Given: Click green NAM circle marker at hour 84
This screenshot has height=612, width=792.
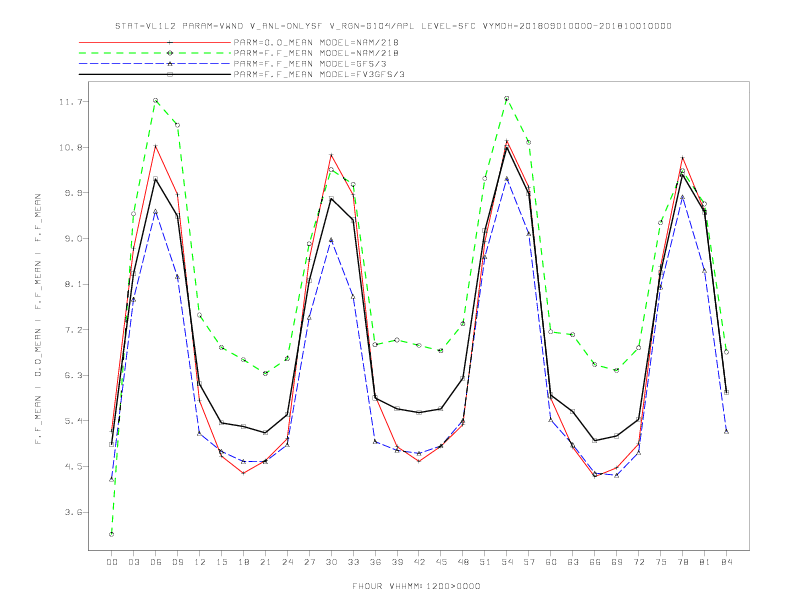Looking at the screenshot, I should pos(726,352).
